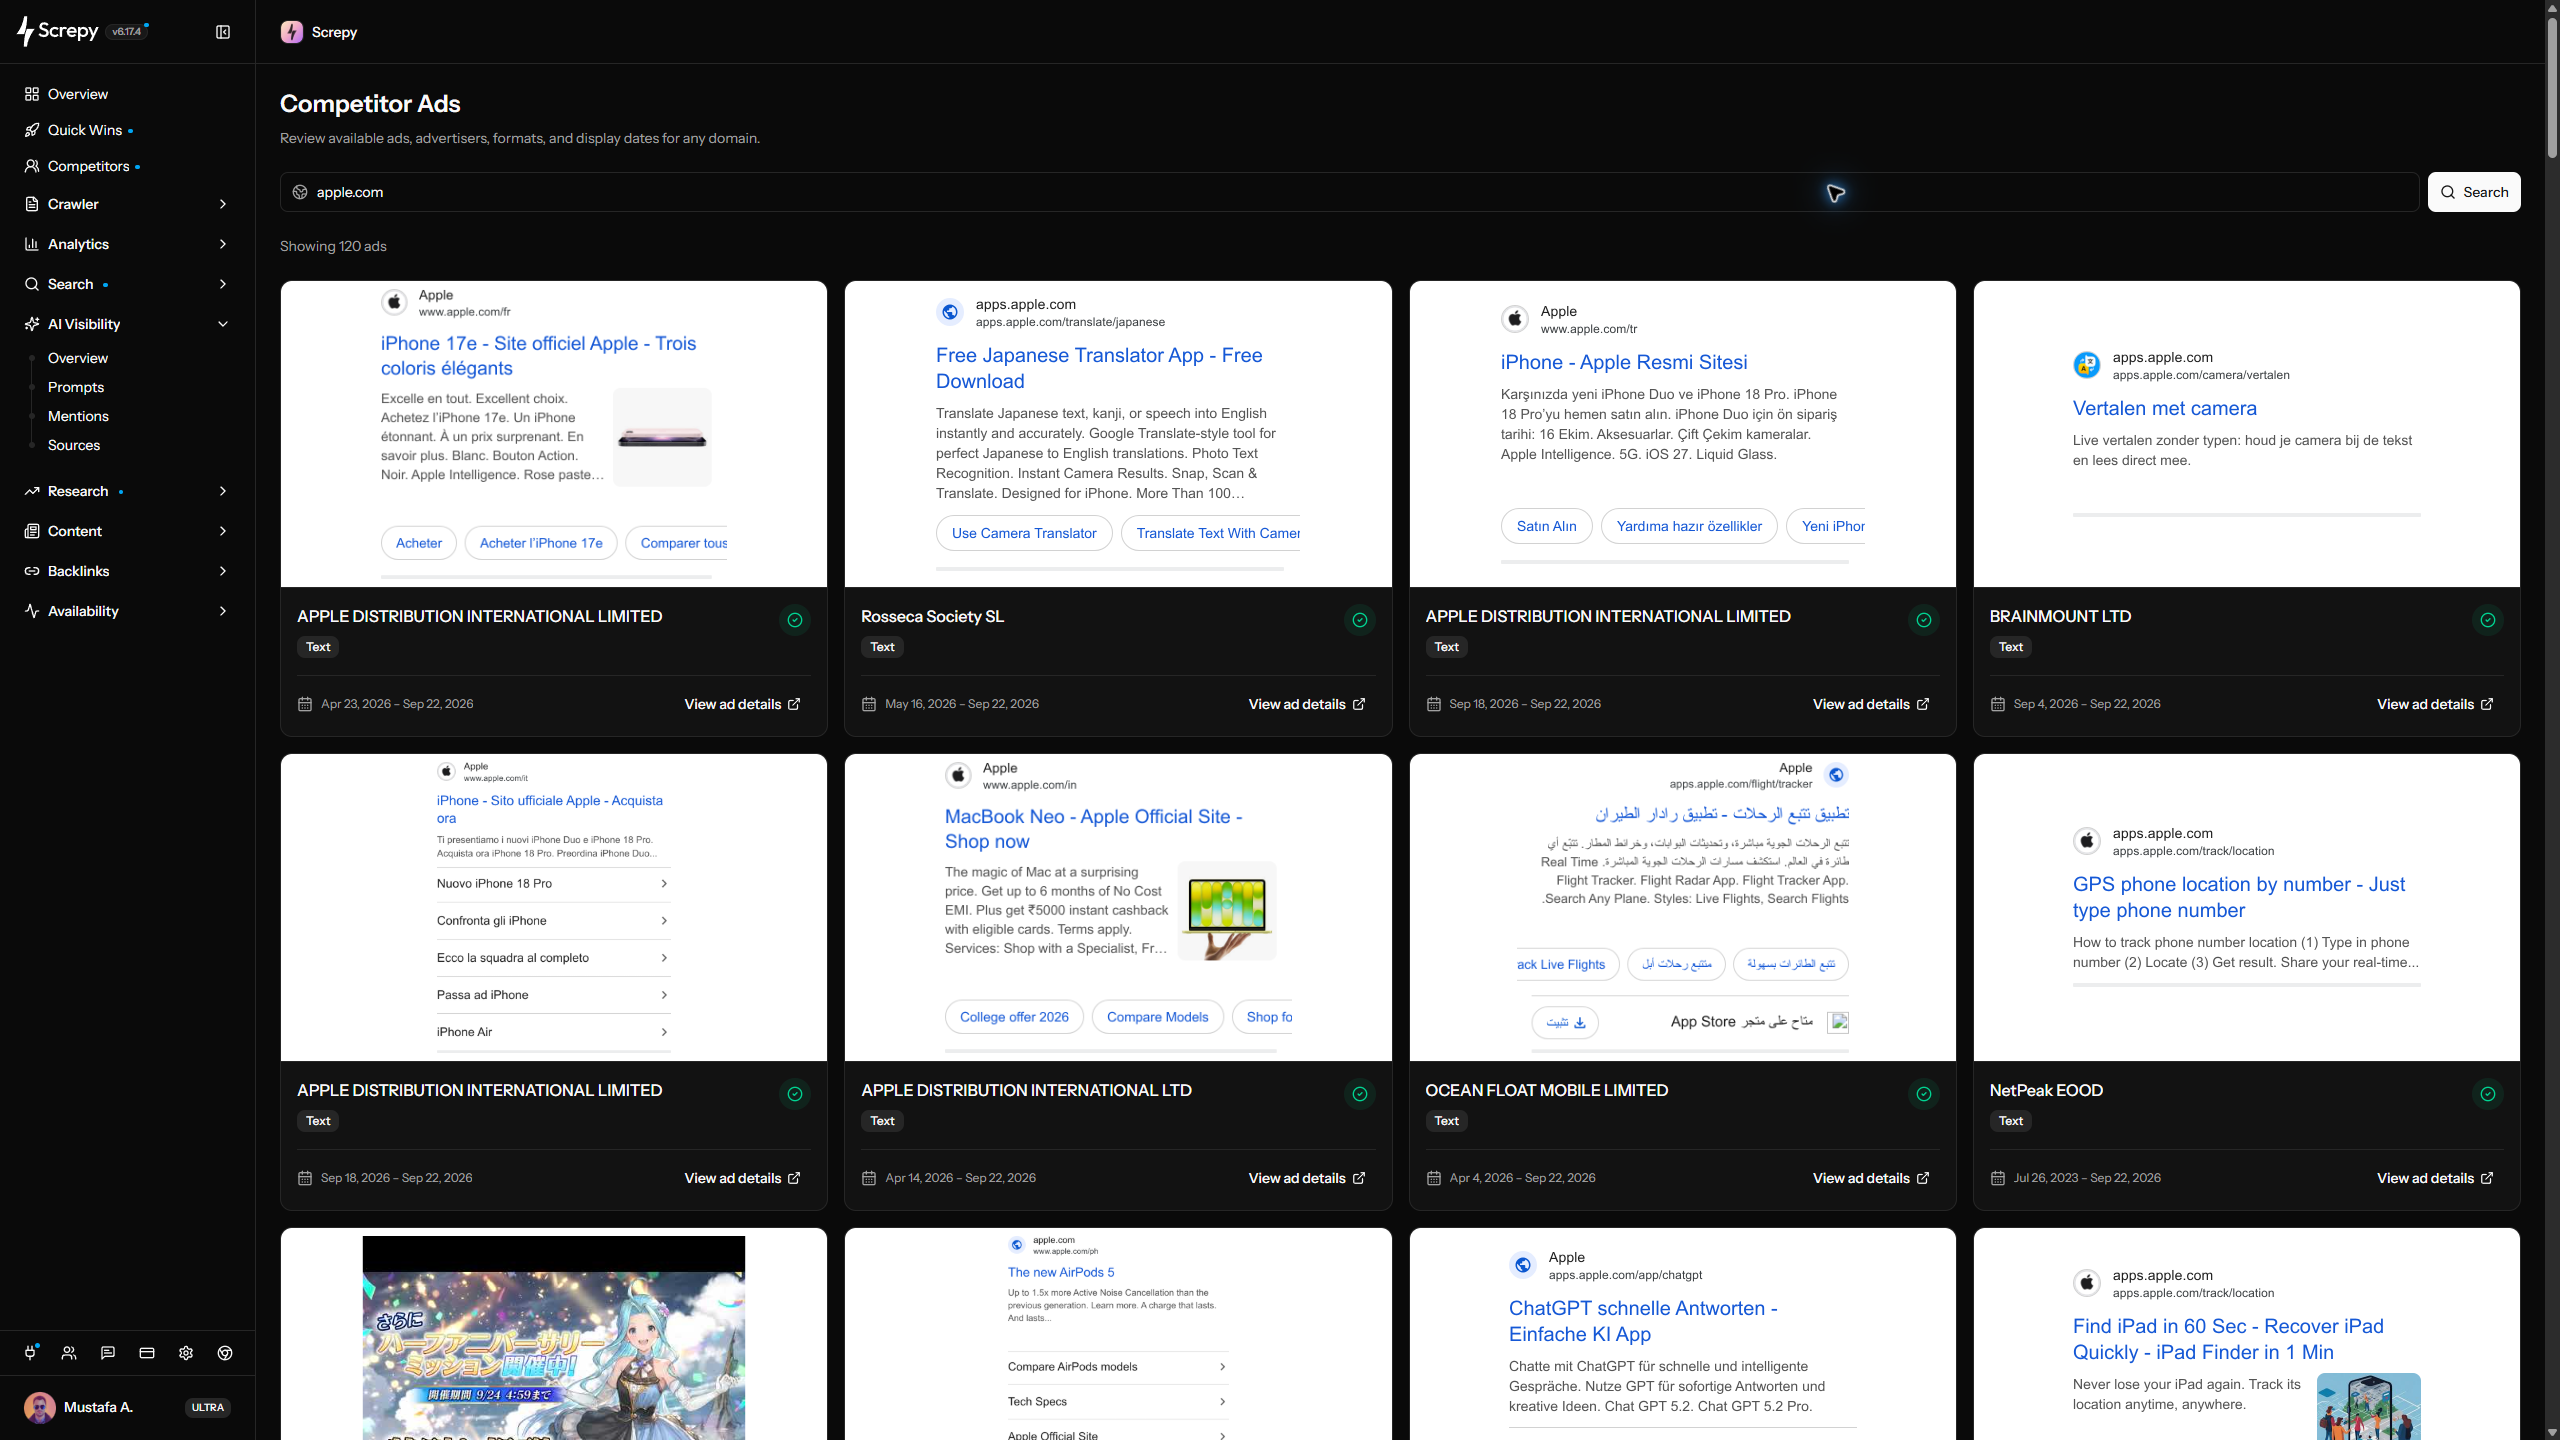The height and width of the screenshot is (1440, 2560).
Task: Expand the Content menu section
Action: 127,531
